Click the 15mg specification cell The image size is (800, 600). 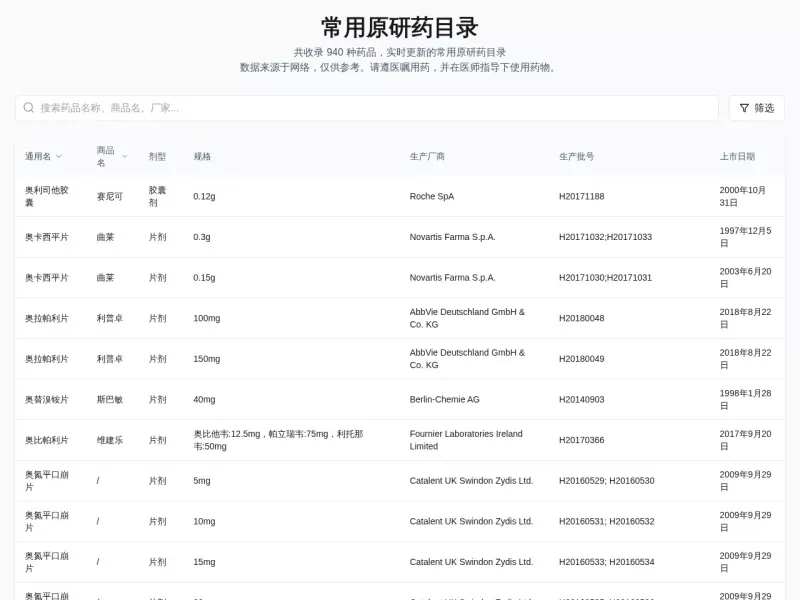(204, 562)
